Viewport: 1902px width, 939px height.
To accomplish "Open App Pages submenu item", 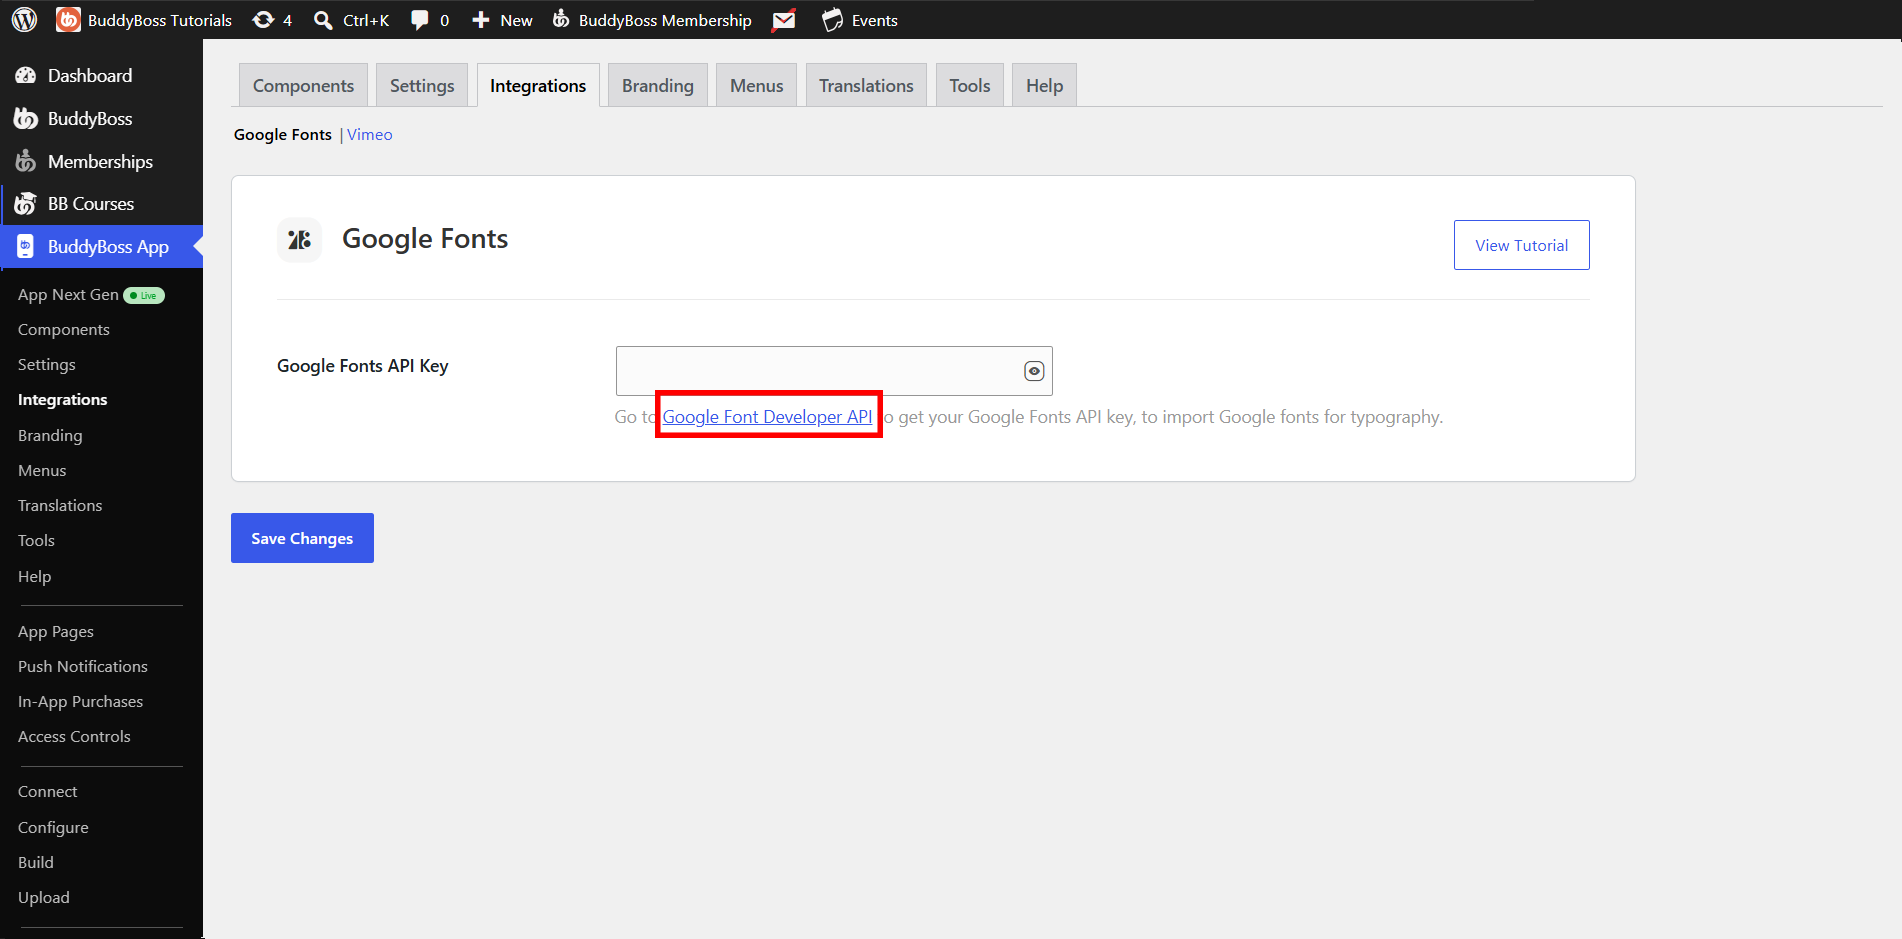I will pos(56,632).
